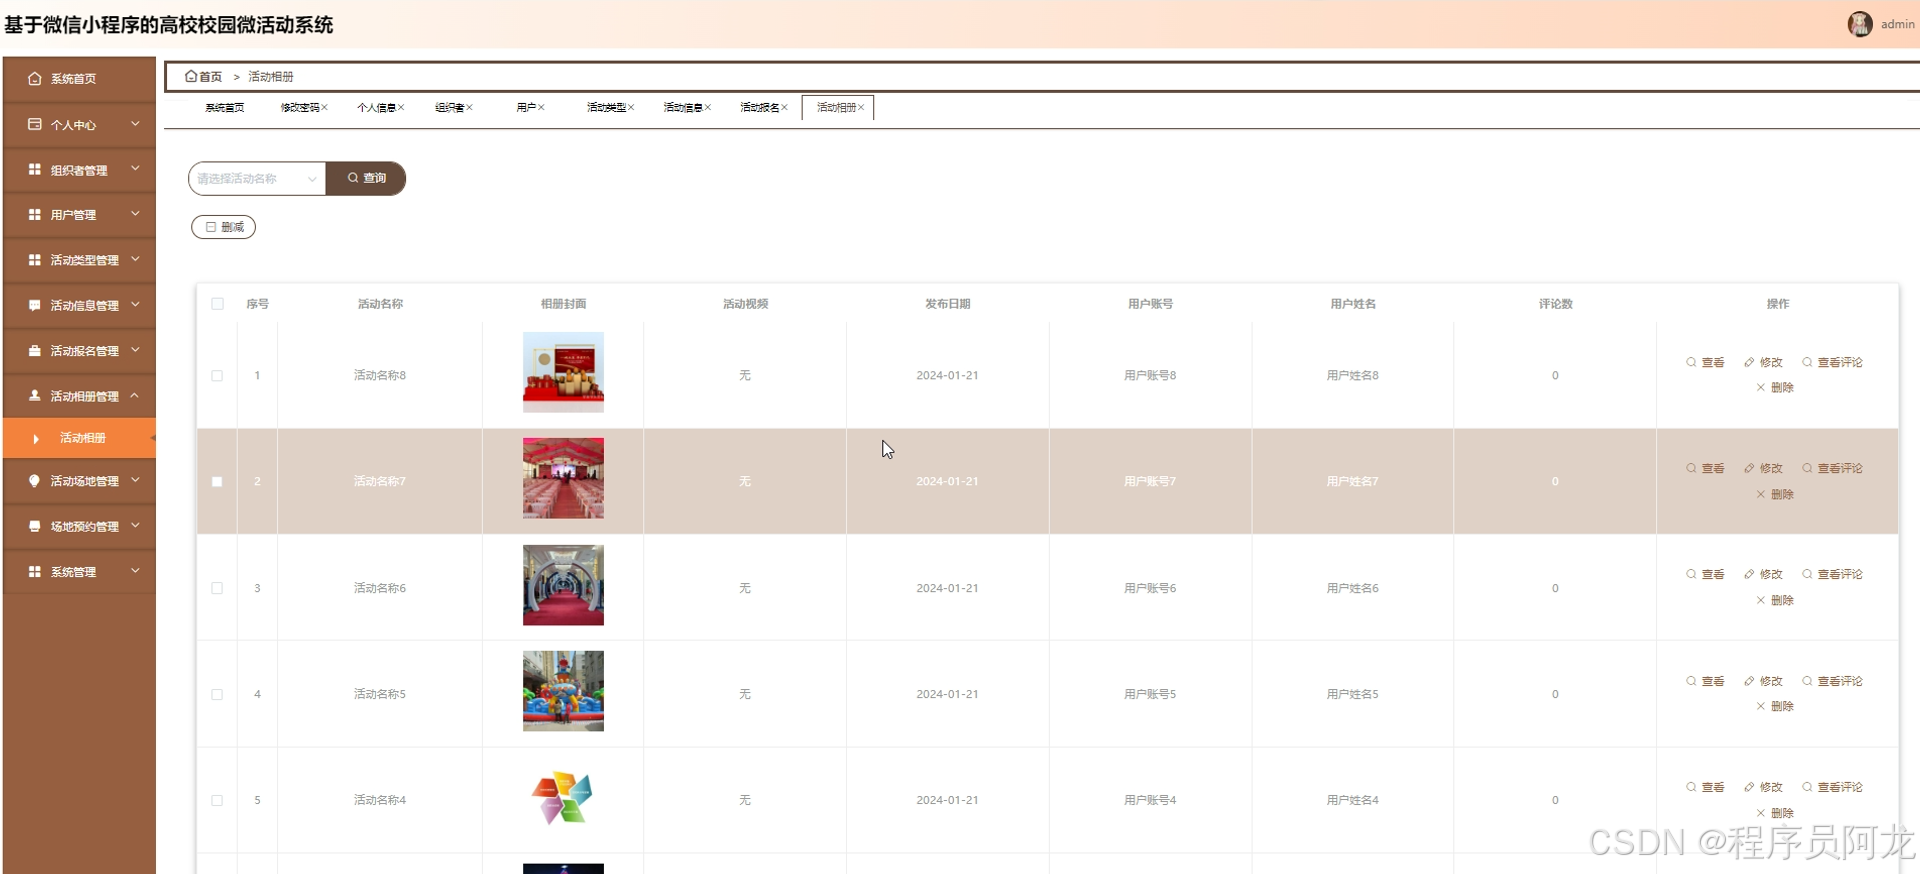Close the 活动报名 tab with its X
The height and width of the screenshot is (874, 1920).
(x=784, y=107)
